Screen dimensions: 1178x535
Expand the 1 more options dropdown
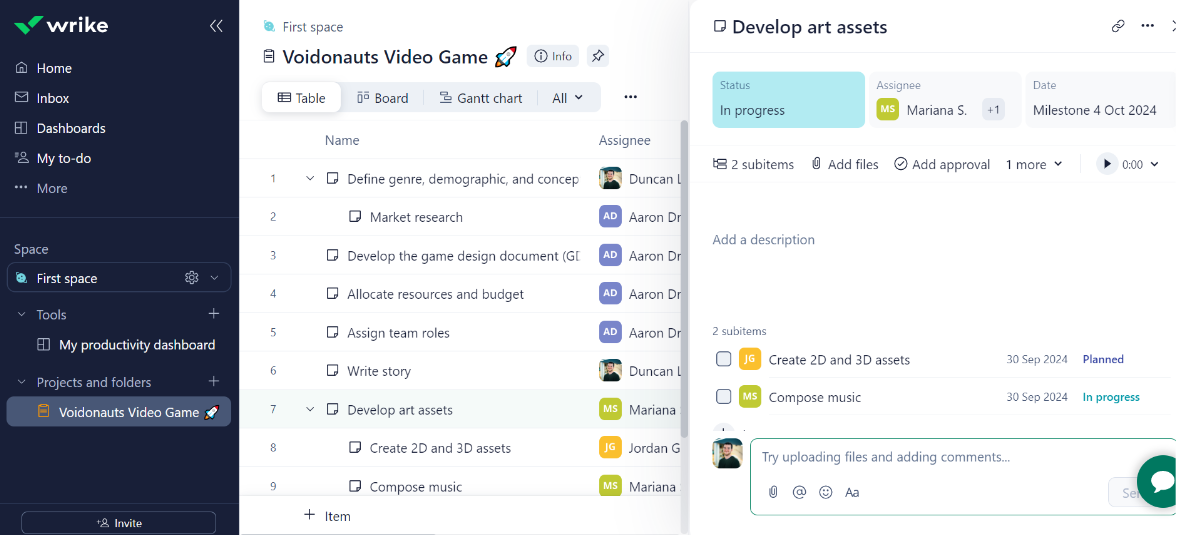click(1034, 164)
